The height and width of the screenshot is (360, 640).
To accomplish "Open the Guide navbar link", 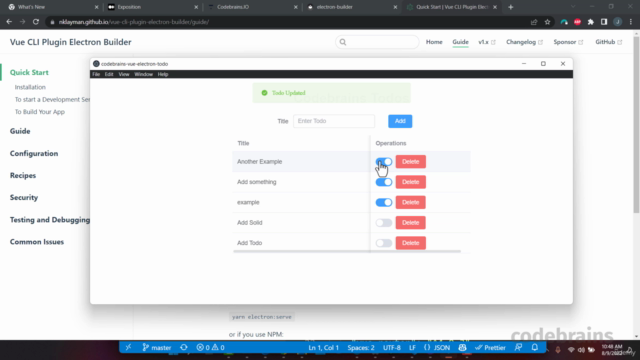I will 460,42.
